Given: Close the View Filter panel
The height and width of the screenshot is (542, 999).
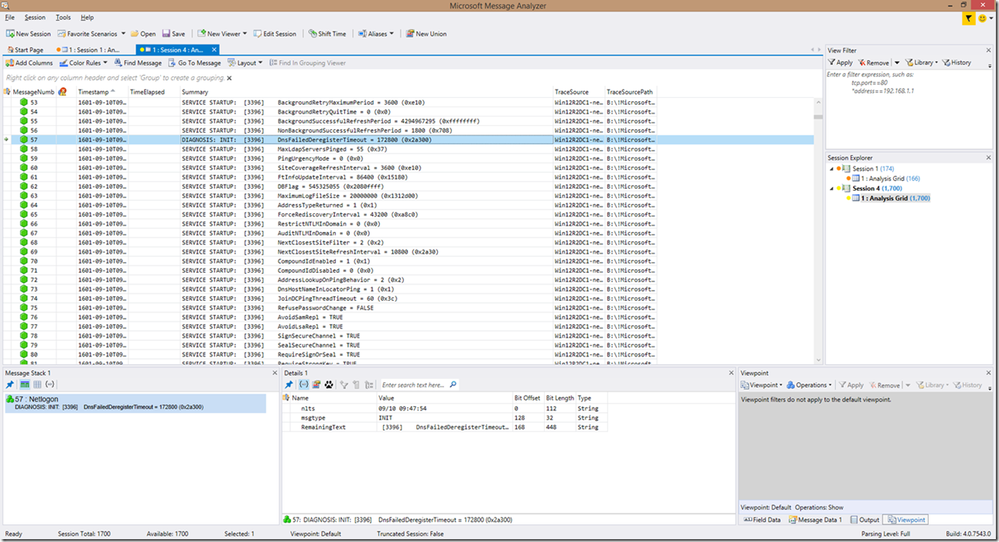Looking at the screenshot, I should 989,50.
